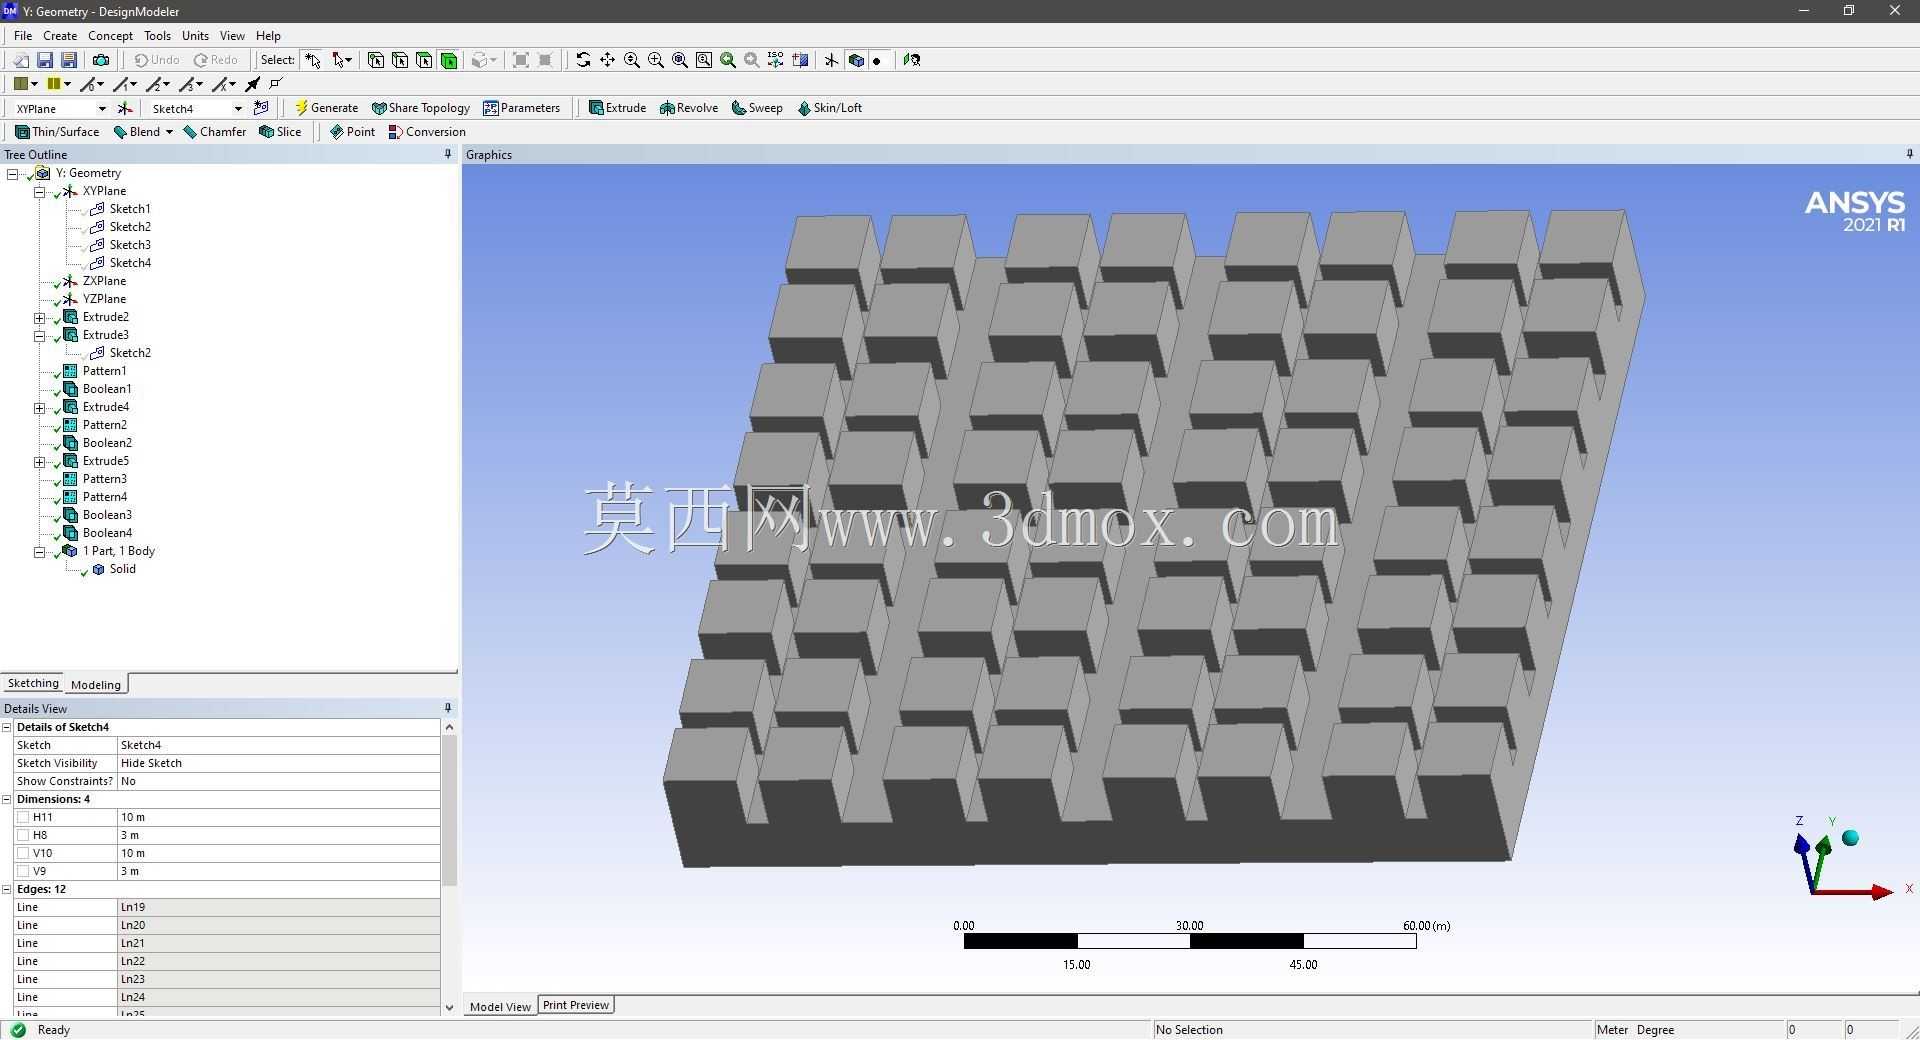This screenshot has width=1920, height=1040.
Task: Go to Previous View
Action: [x=728, y=60]
